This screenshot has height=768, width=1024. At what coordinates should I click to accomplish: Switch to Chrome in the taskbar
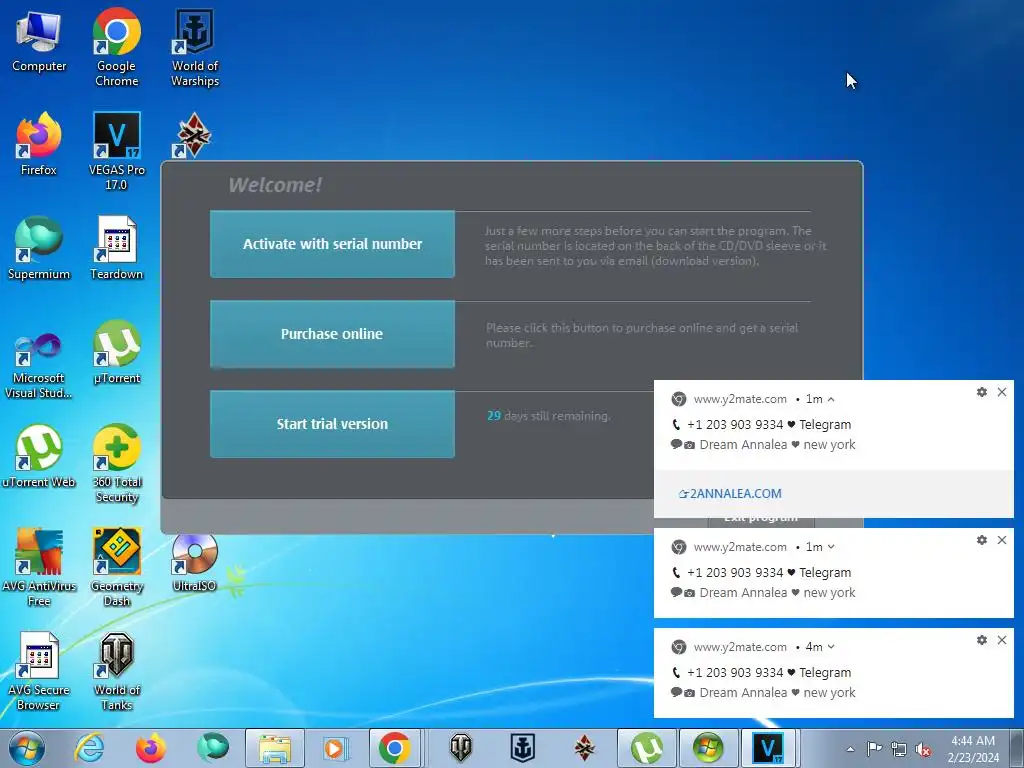pos(394,748)
